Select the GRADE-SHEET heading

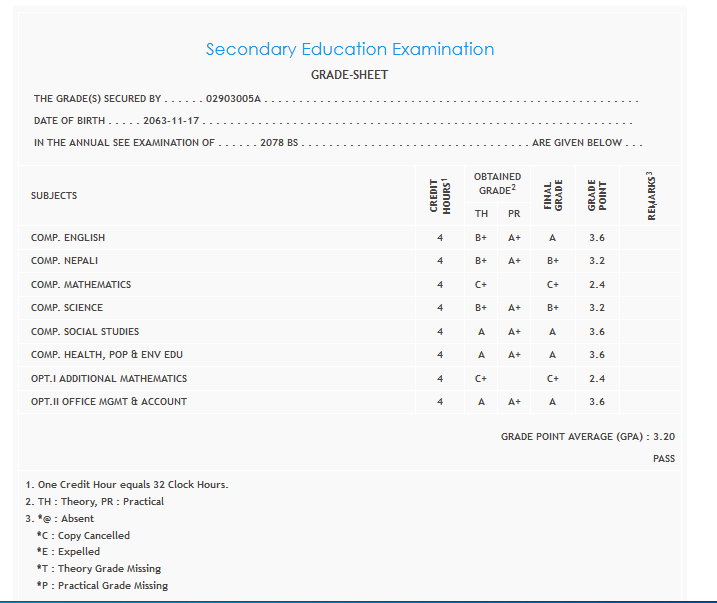tap(349, 75)
